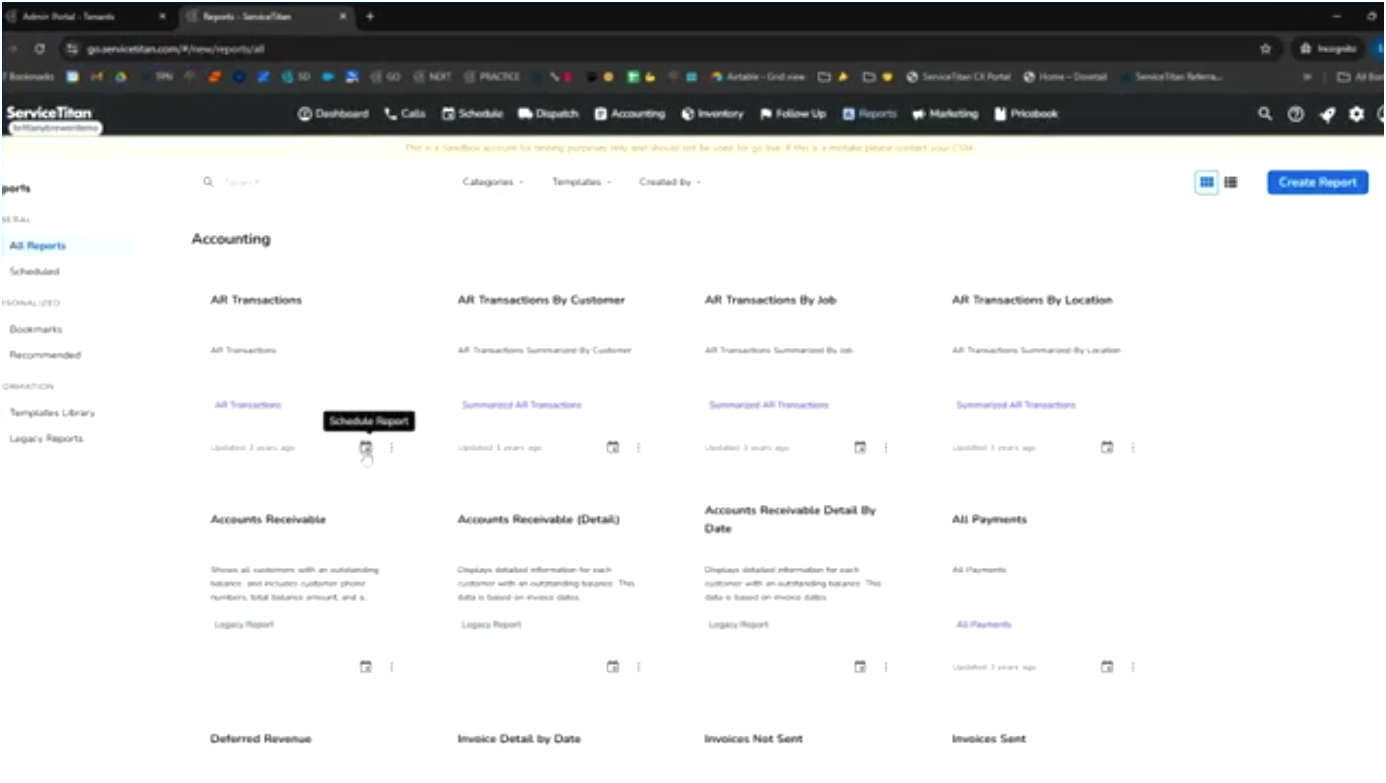Open the kebab menu on Accounts Receivable card

tap(391, 666)
